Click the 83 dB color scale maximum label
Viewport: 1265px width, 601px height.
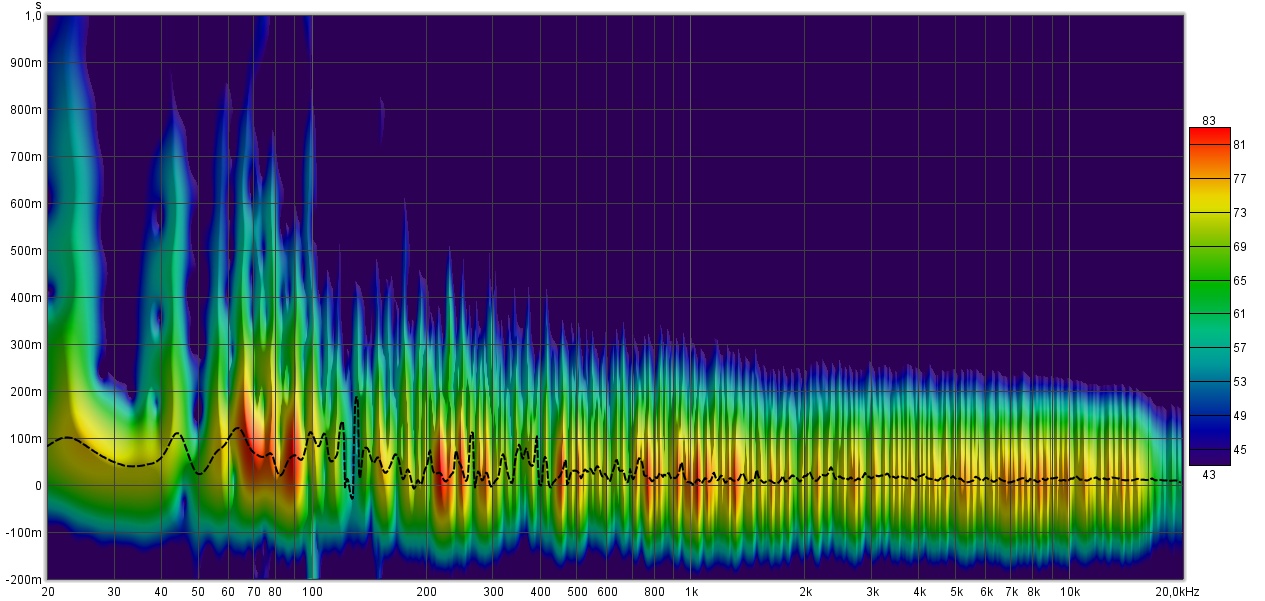coord(1209,121)
